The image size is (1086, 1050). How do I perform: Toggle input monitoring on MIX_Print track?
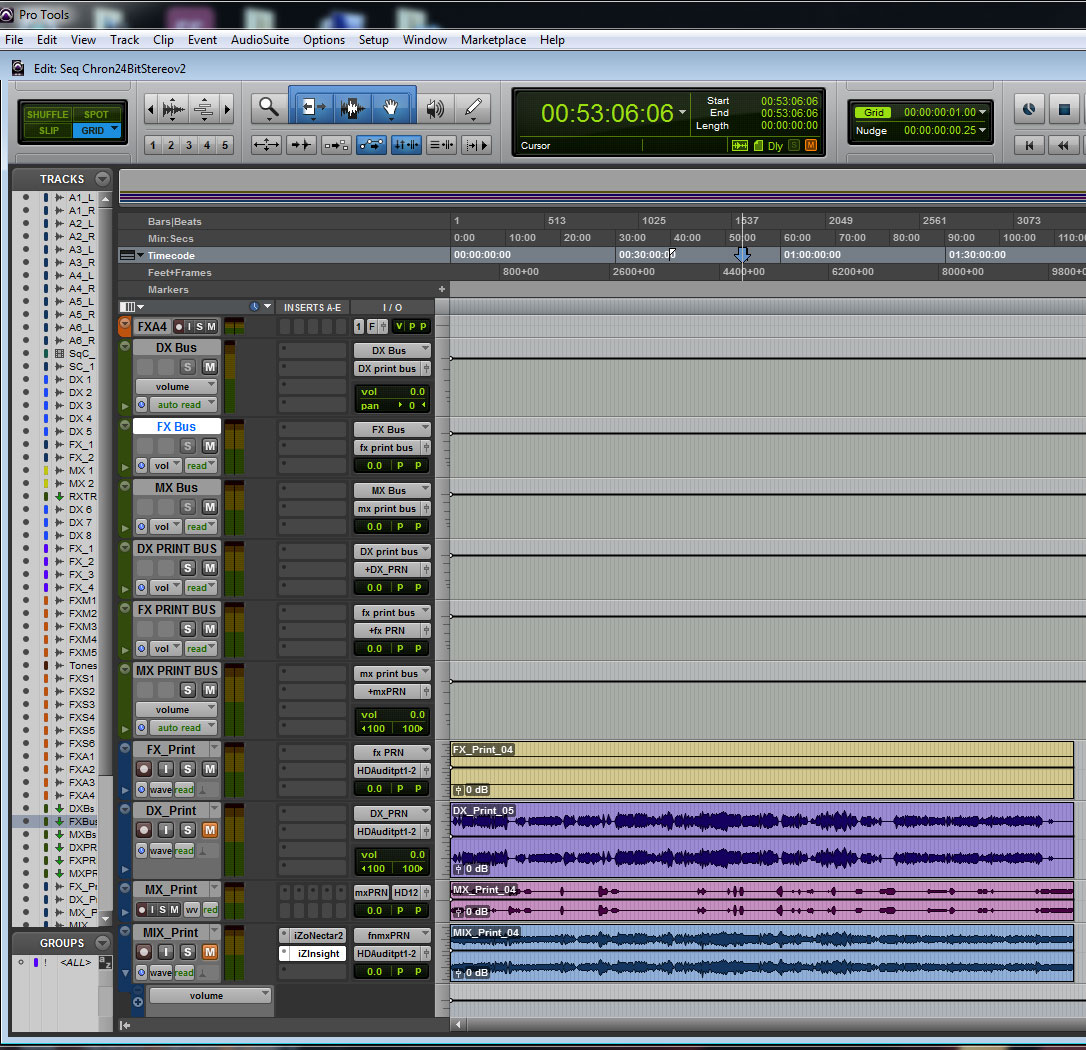coord(166,952)
